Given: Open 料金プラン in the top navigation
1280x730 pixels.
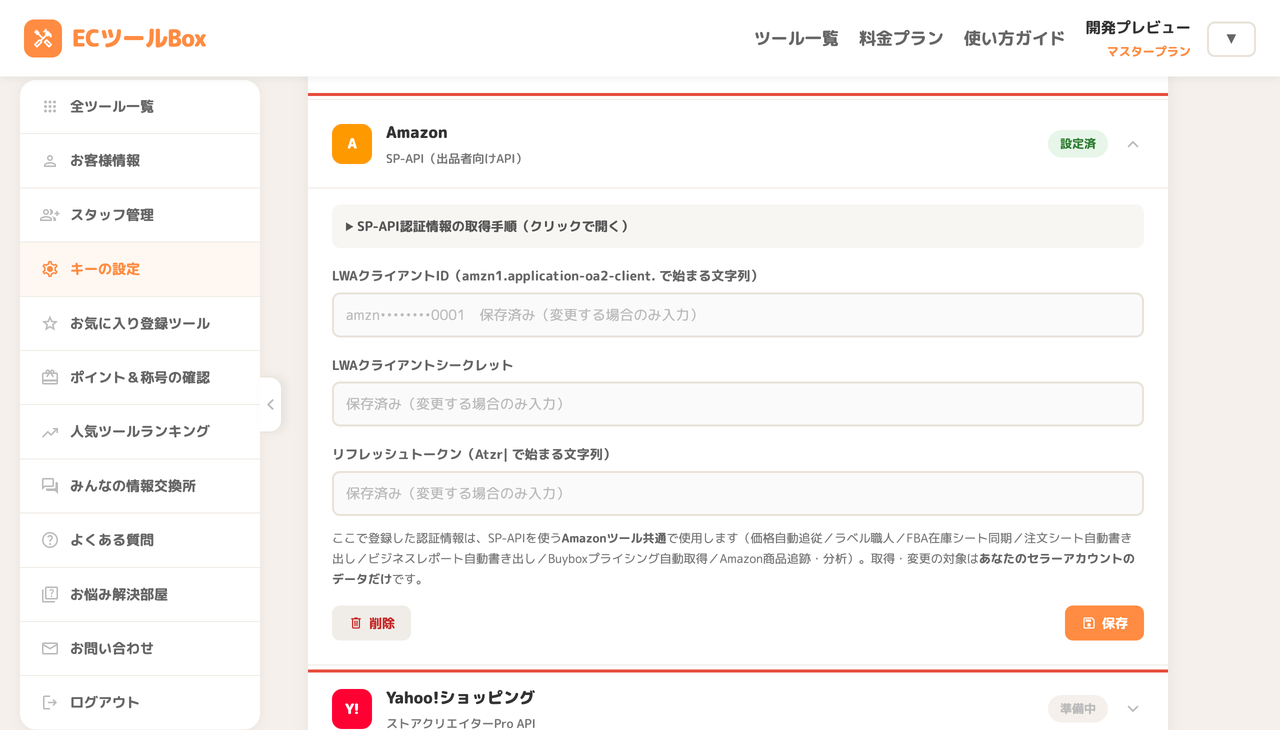Looking at the screenshot, I should [x=901, y=39].
